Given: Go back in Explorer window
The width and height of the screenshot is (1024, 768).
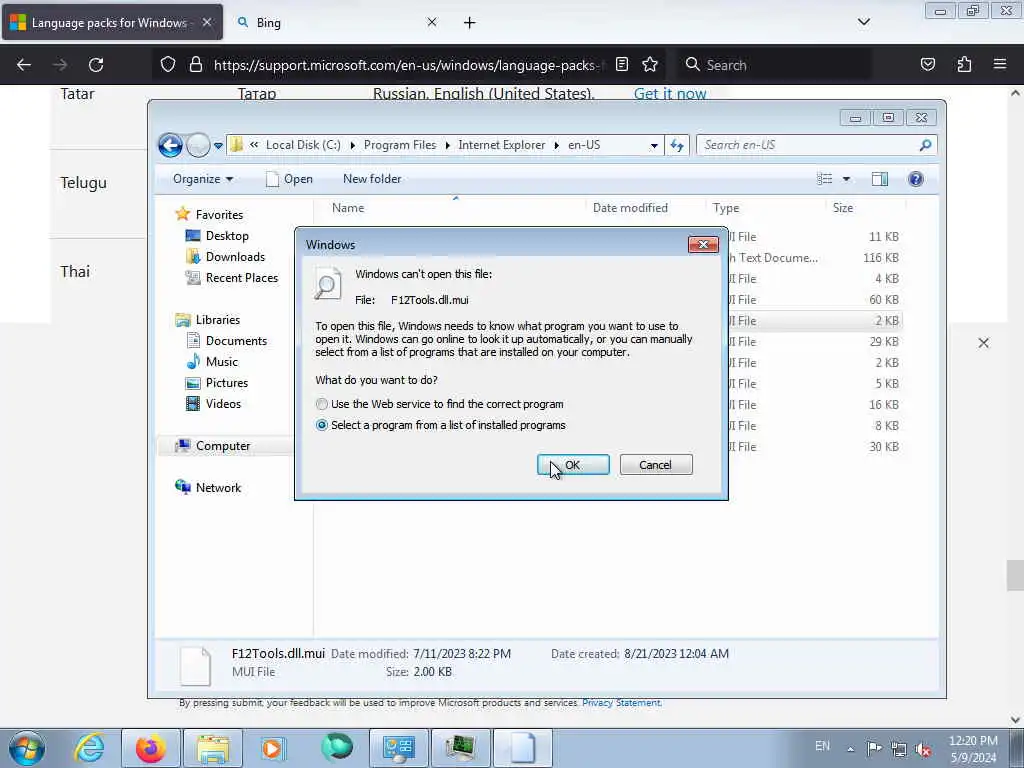Looking at the screenshot, I should 170,145.
